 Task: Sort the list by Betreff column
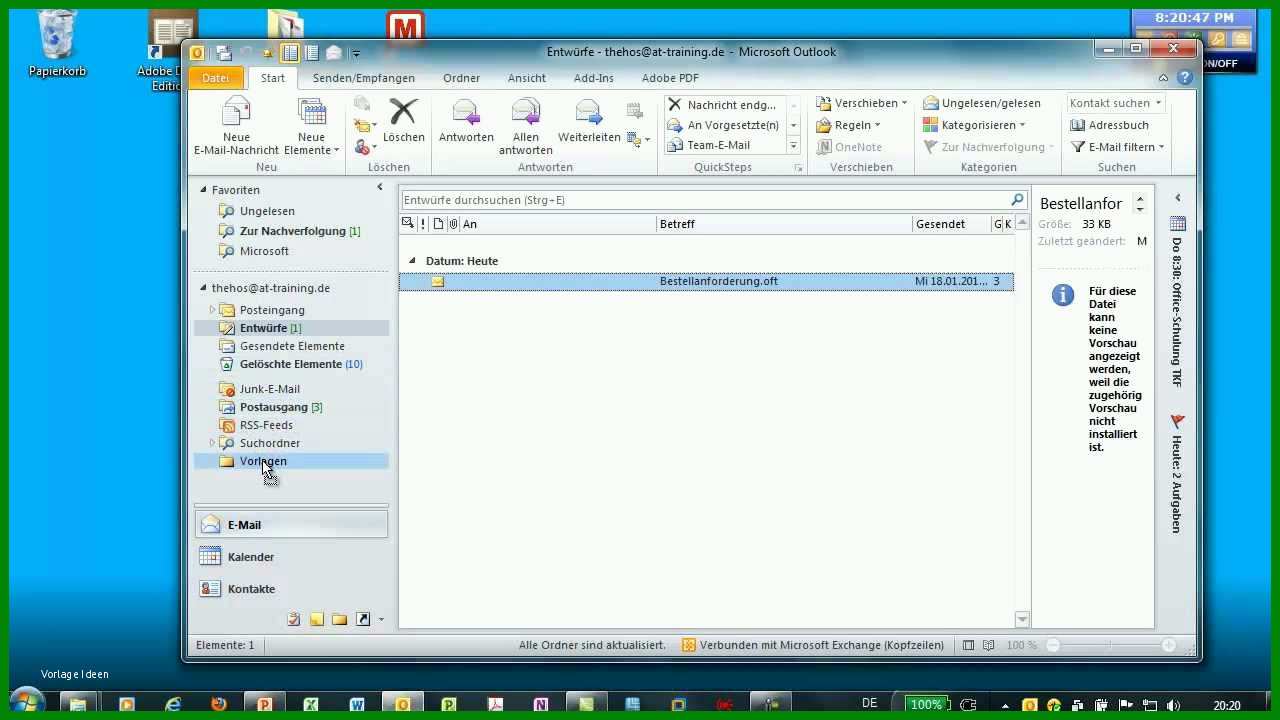(x=784, y=224)
